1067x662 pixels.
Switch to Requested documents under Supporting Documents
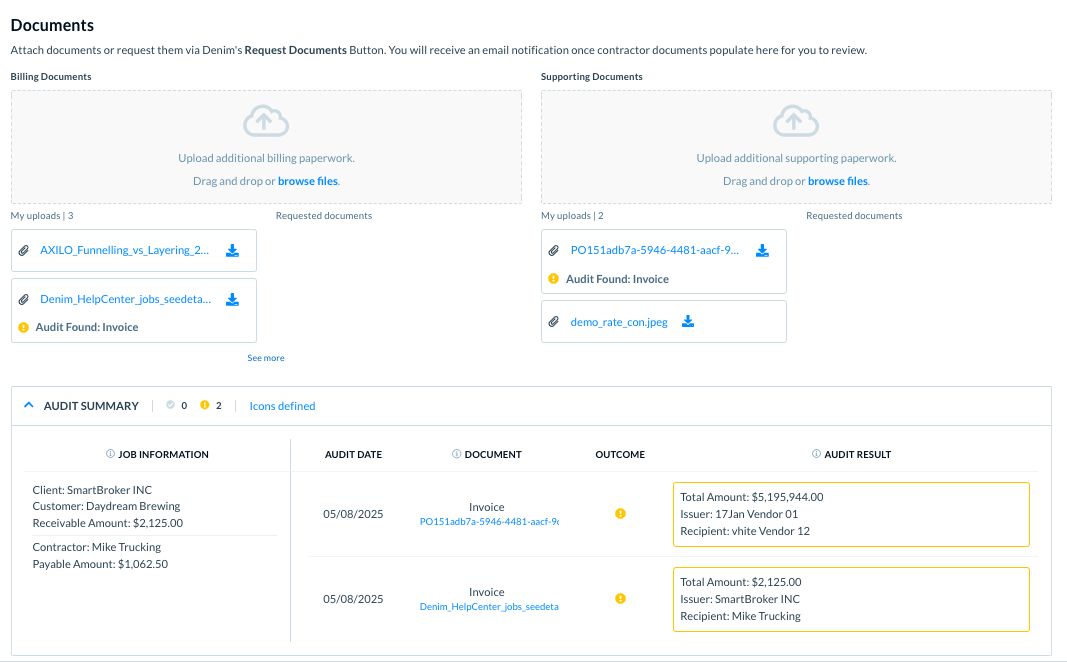coord(854,216)
